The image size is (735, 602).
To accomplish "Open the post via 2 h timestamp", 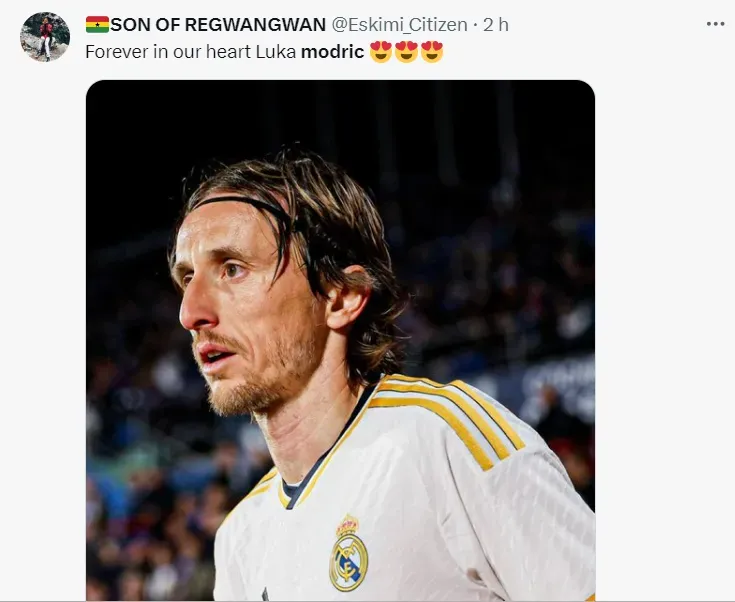I will click(496, 25).
